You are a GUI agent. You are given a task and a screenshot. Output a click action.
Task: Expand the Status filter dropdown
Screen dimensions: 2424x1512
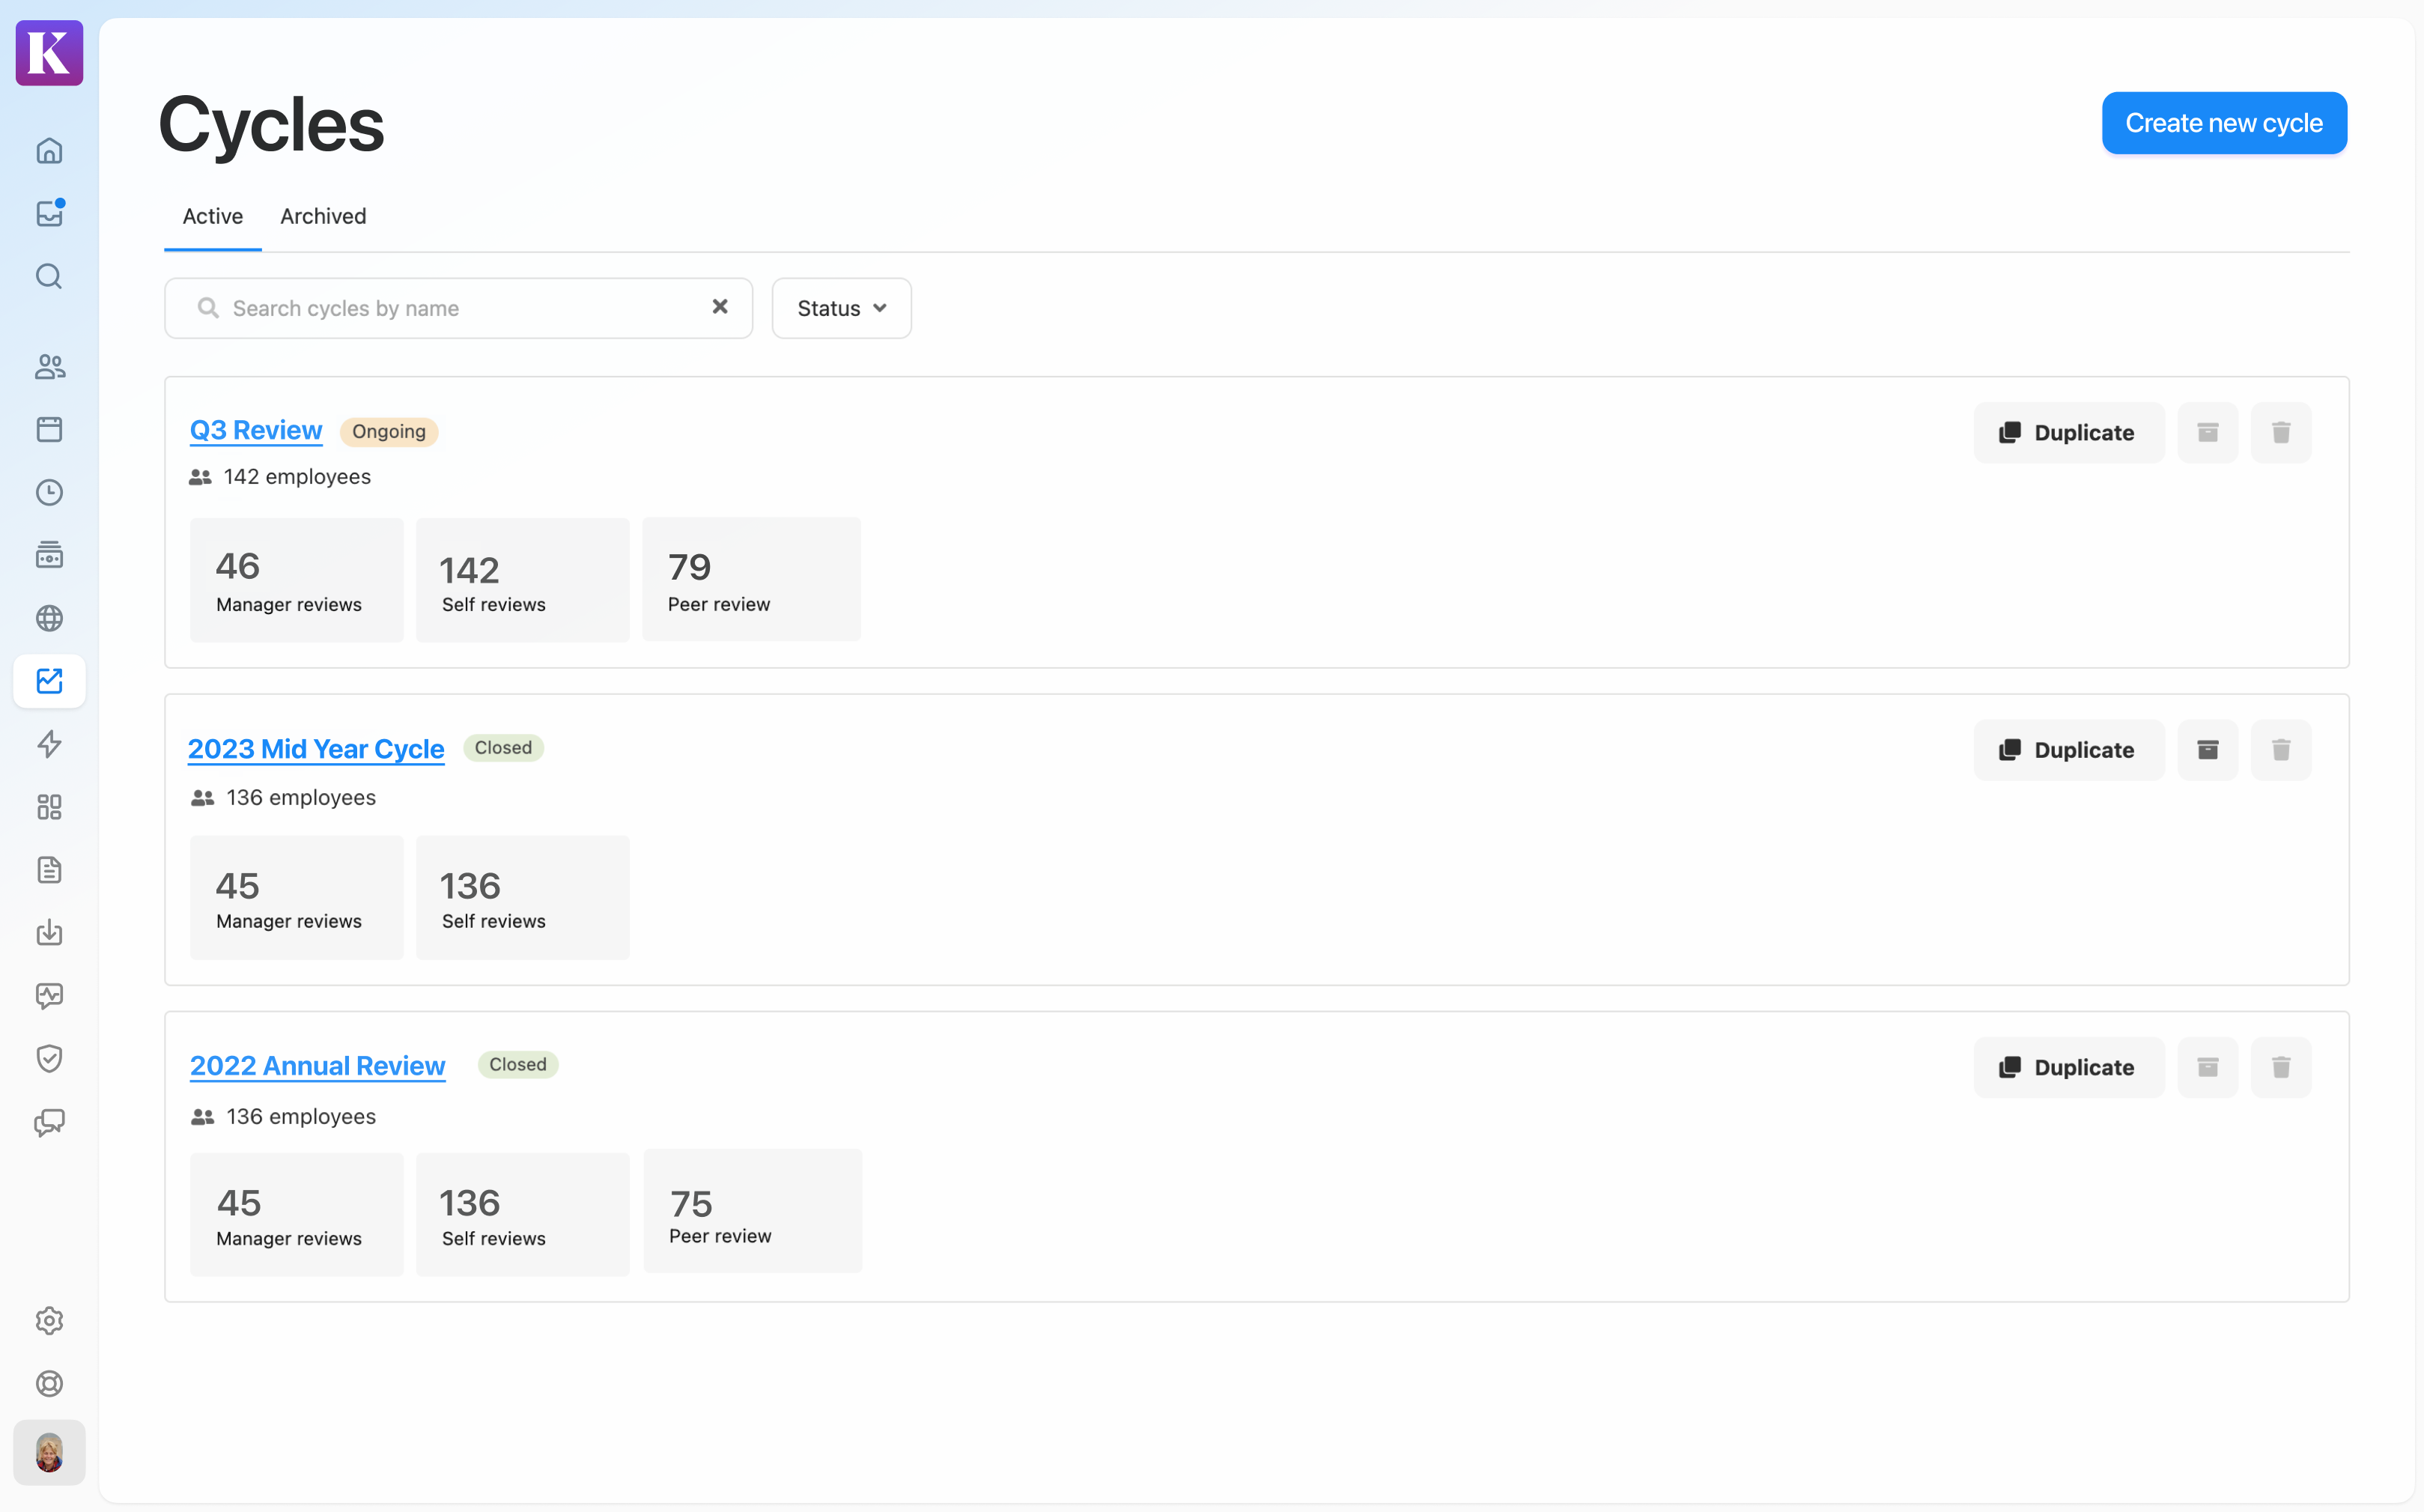pos(841,308)
